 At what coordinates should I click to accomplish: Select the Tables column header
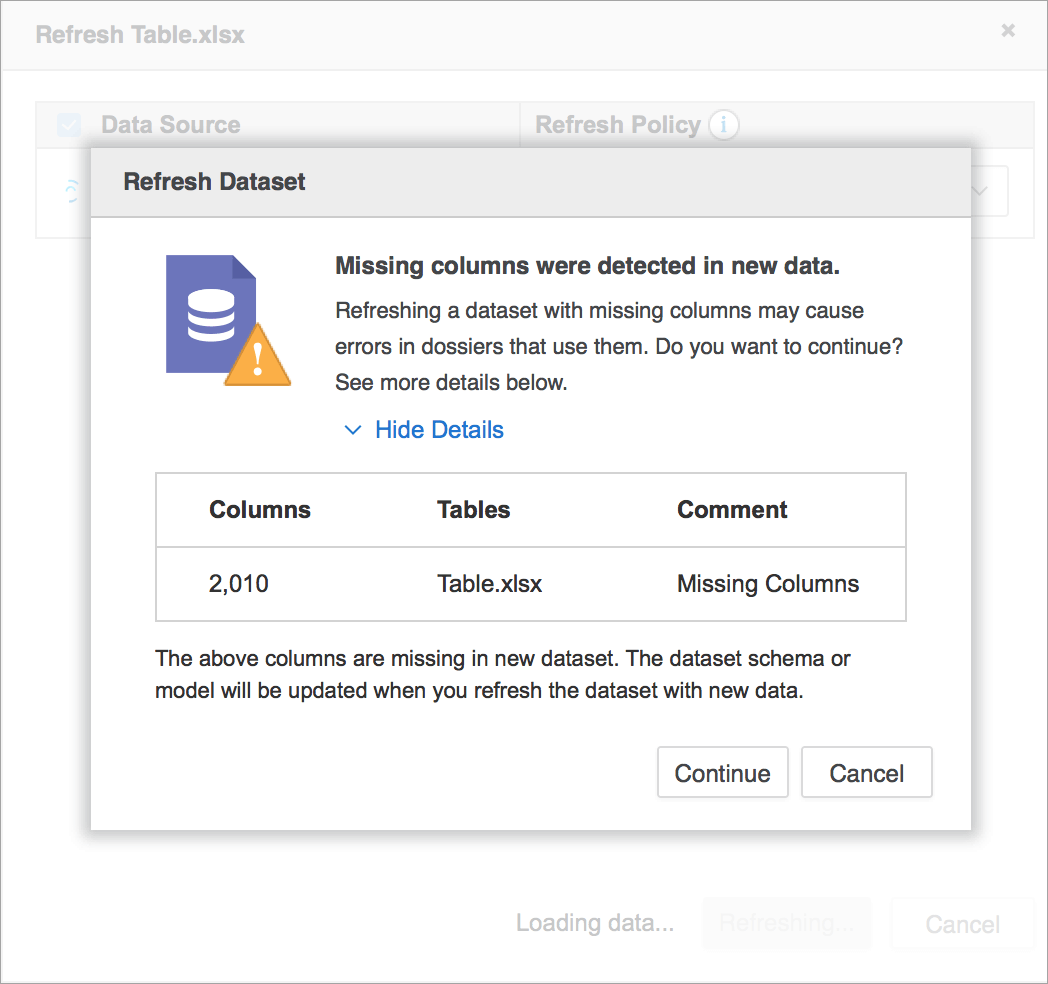click(x=474, y=510)
